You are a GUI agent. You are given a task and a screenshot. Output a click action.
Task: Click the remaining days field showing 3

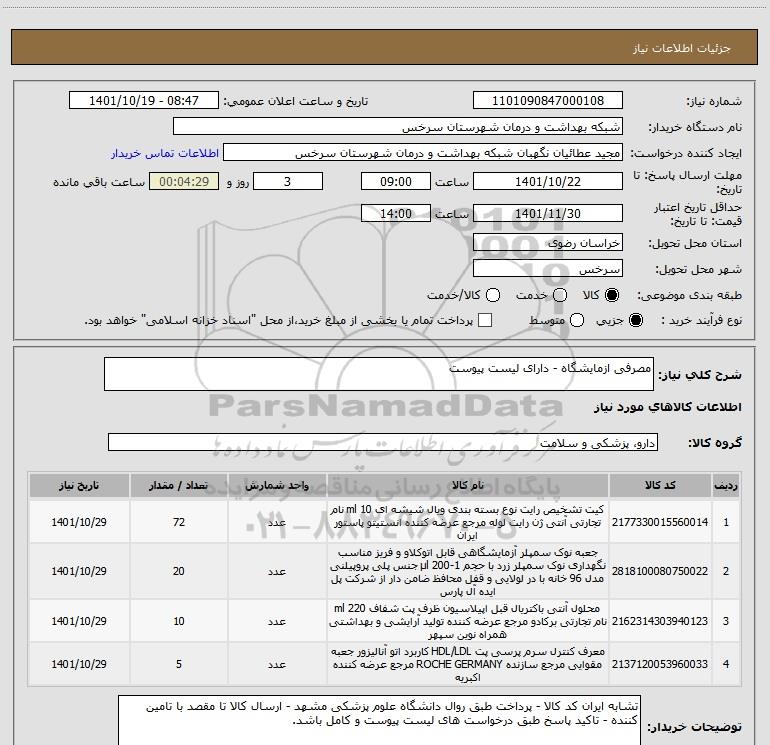pos(288,181)
